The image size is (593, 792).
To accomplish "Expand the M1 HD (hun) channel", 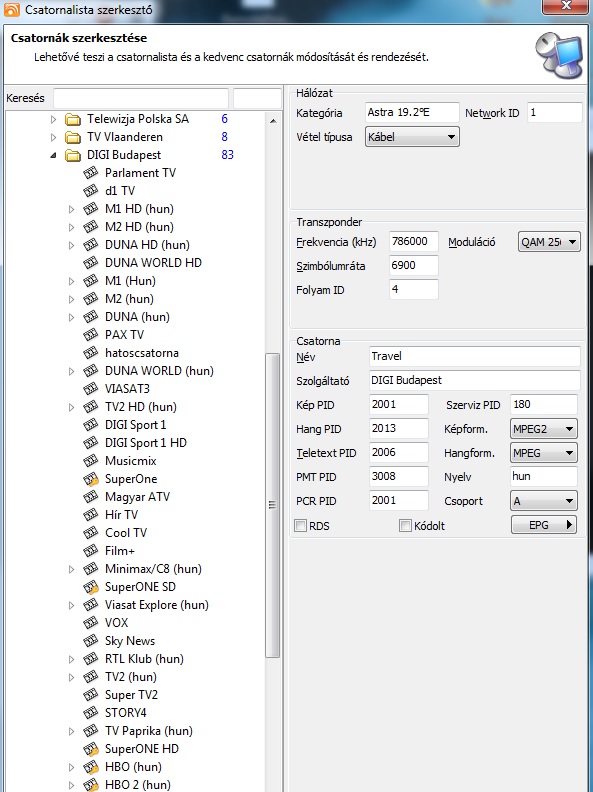I will (72, 209).
